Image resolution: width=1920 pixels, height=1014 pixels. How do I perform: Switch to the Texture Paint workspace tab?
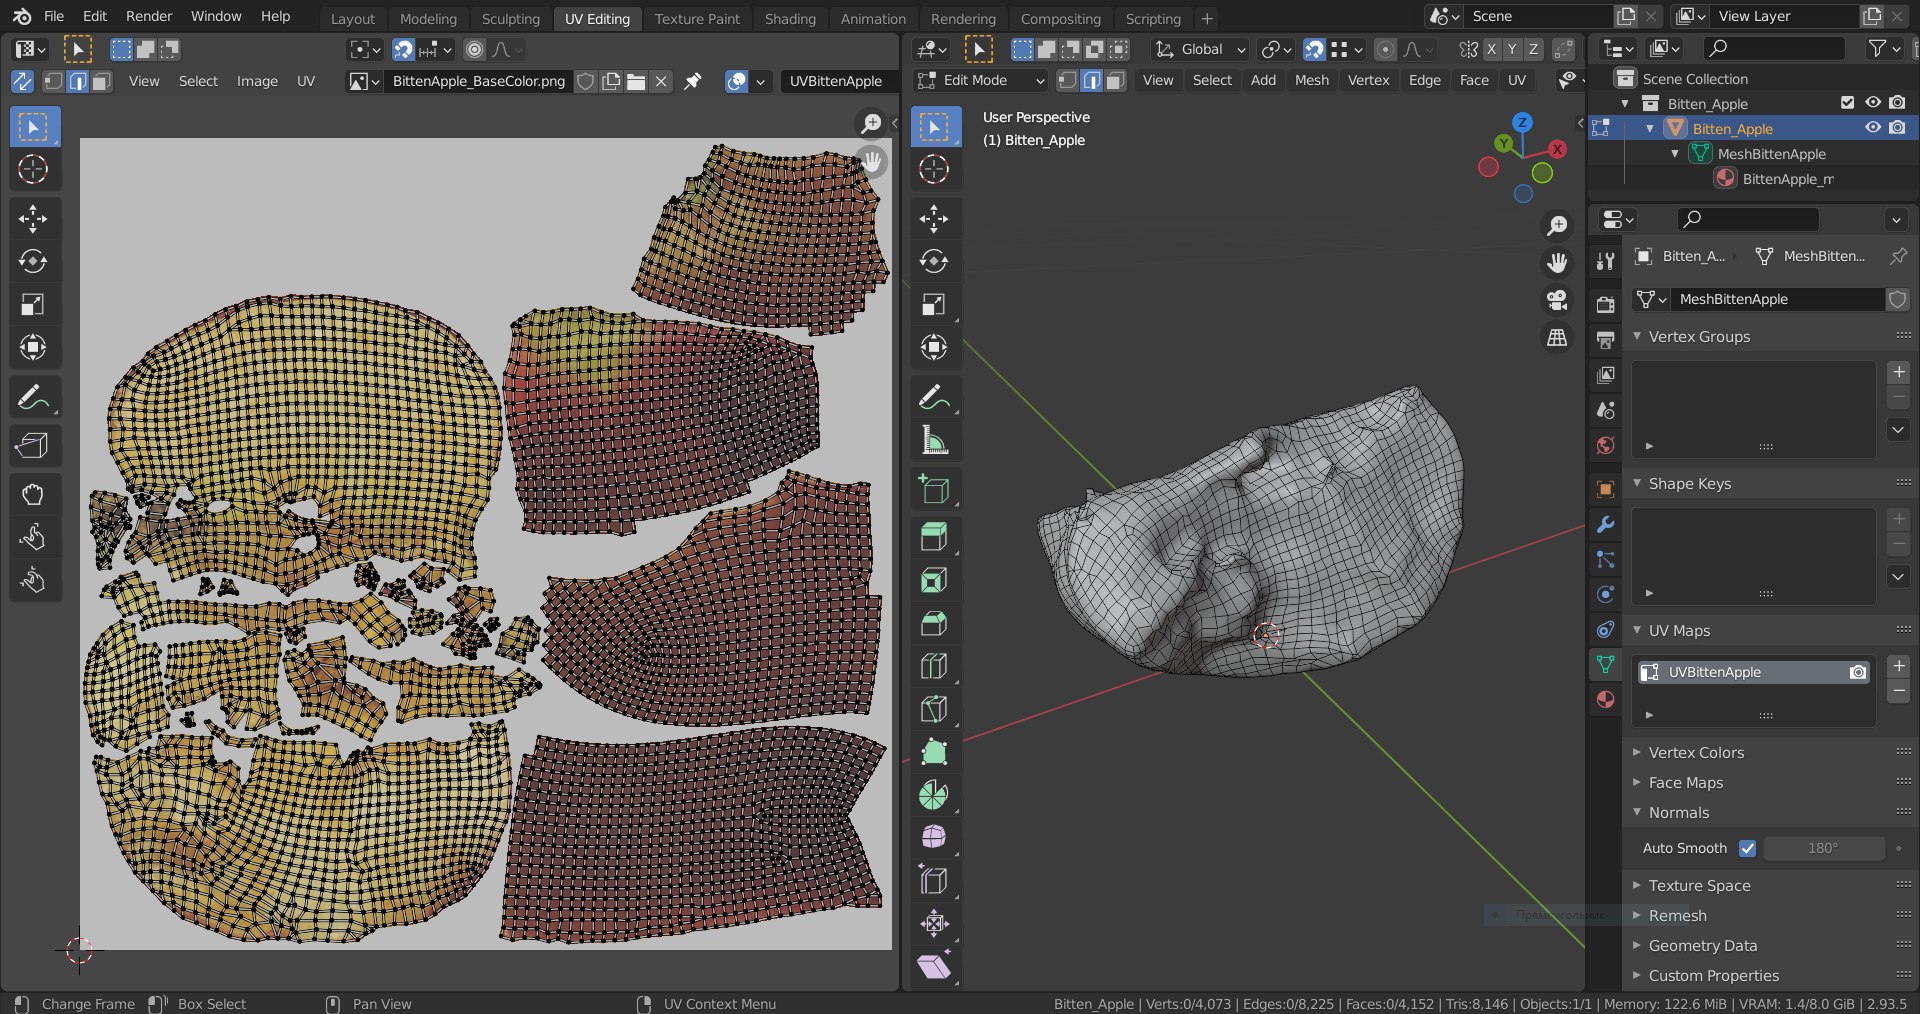697,18
